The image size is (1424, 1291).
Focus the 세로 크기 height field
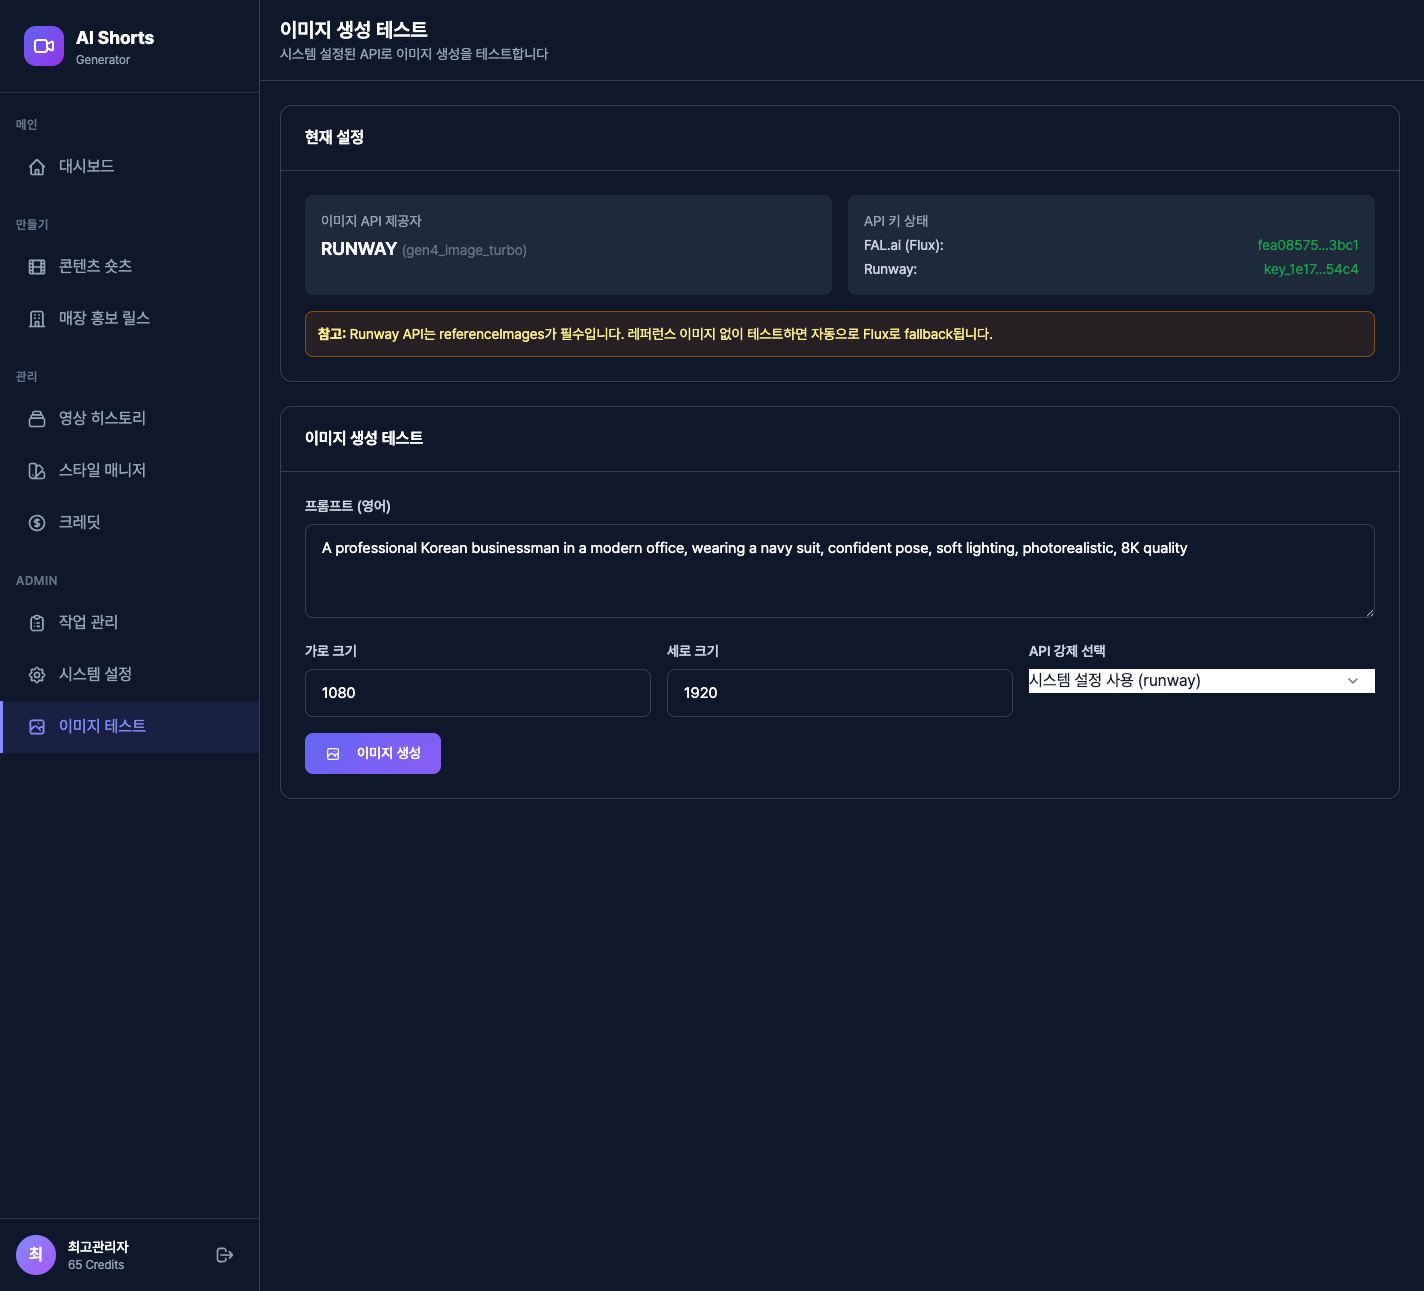839,693
